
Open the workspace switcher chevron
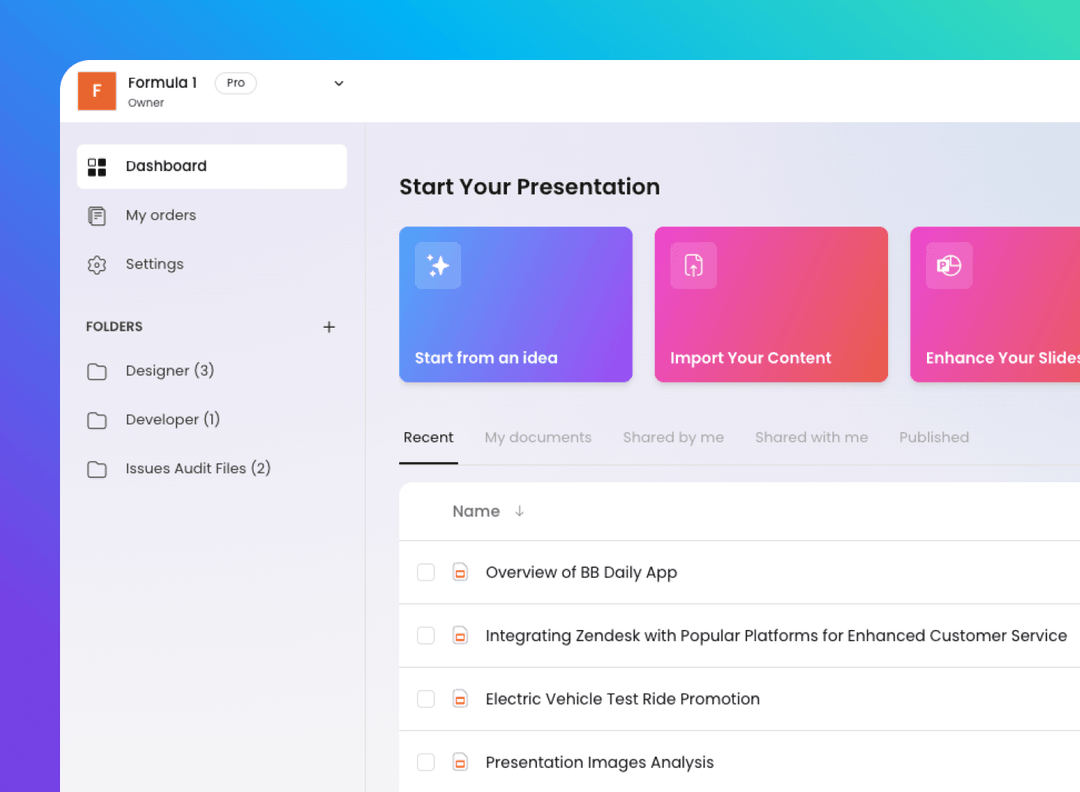click(338, 84)
